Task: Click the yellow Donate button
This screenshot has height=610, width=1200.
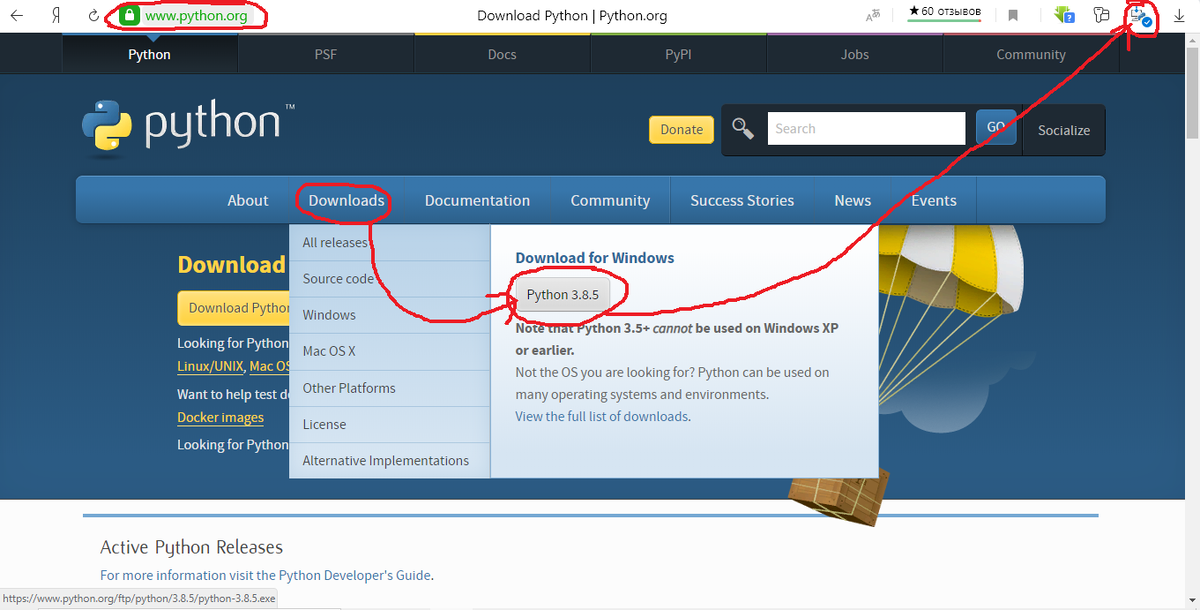Action: [x=682, y=129]
